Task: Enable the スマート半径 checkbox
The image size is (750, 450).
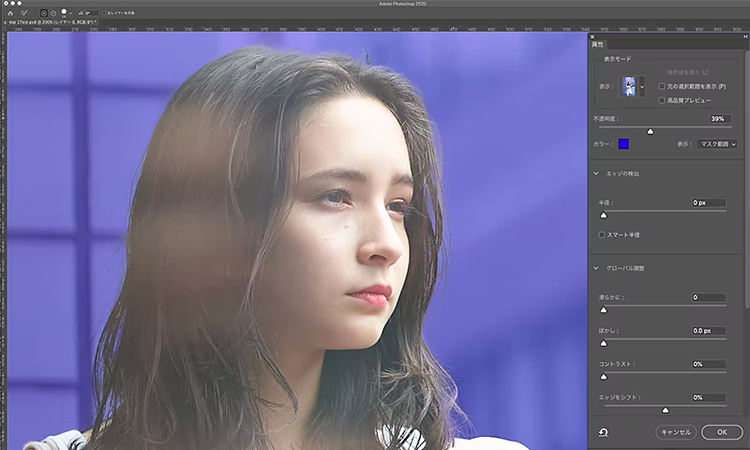Action: (602, 235)
